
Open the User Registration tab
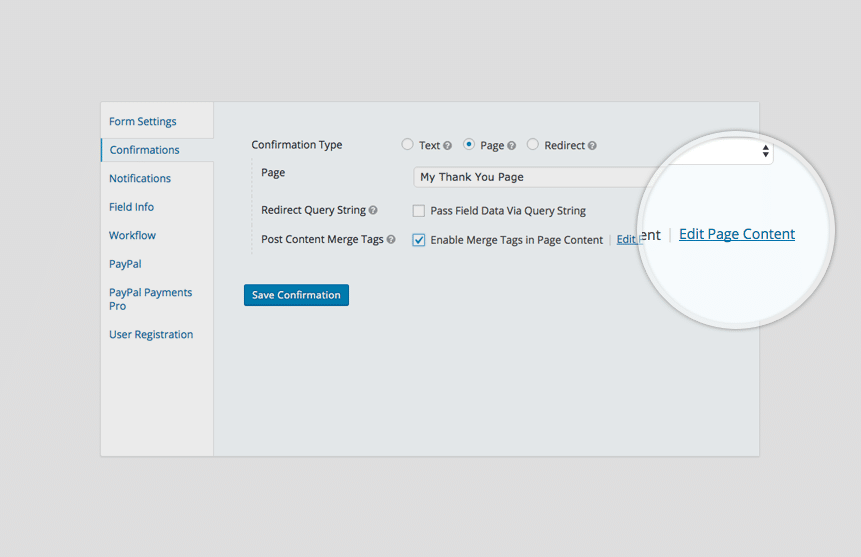(x=151, y=335)
